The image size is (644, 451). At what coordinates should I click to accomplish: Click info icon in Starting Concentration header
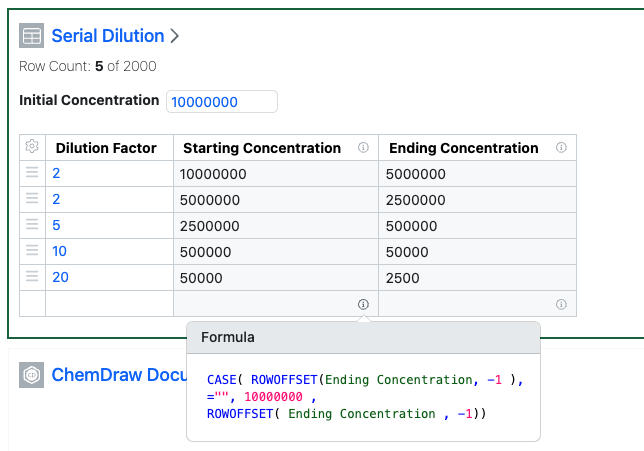point(363,147)
